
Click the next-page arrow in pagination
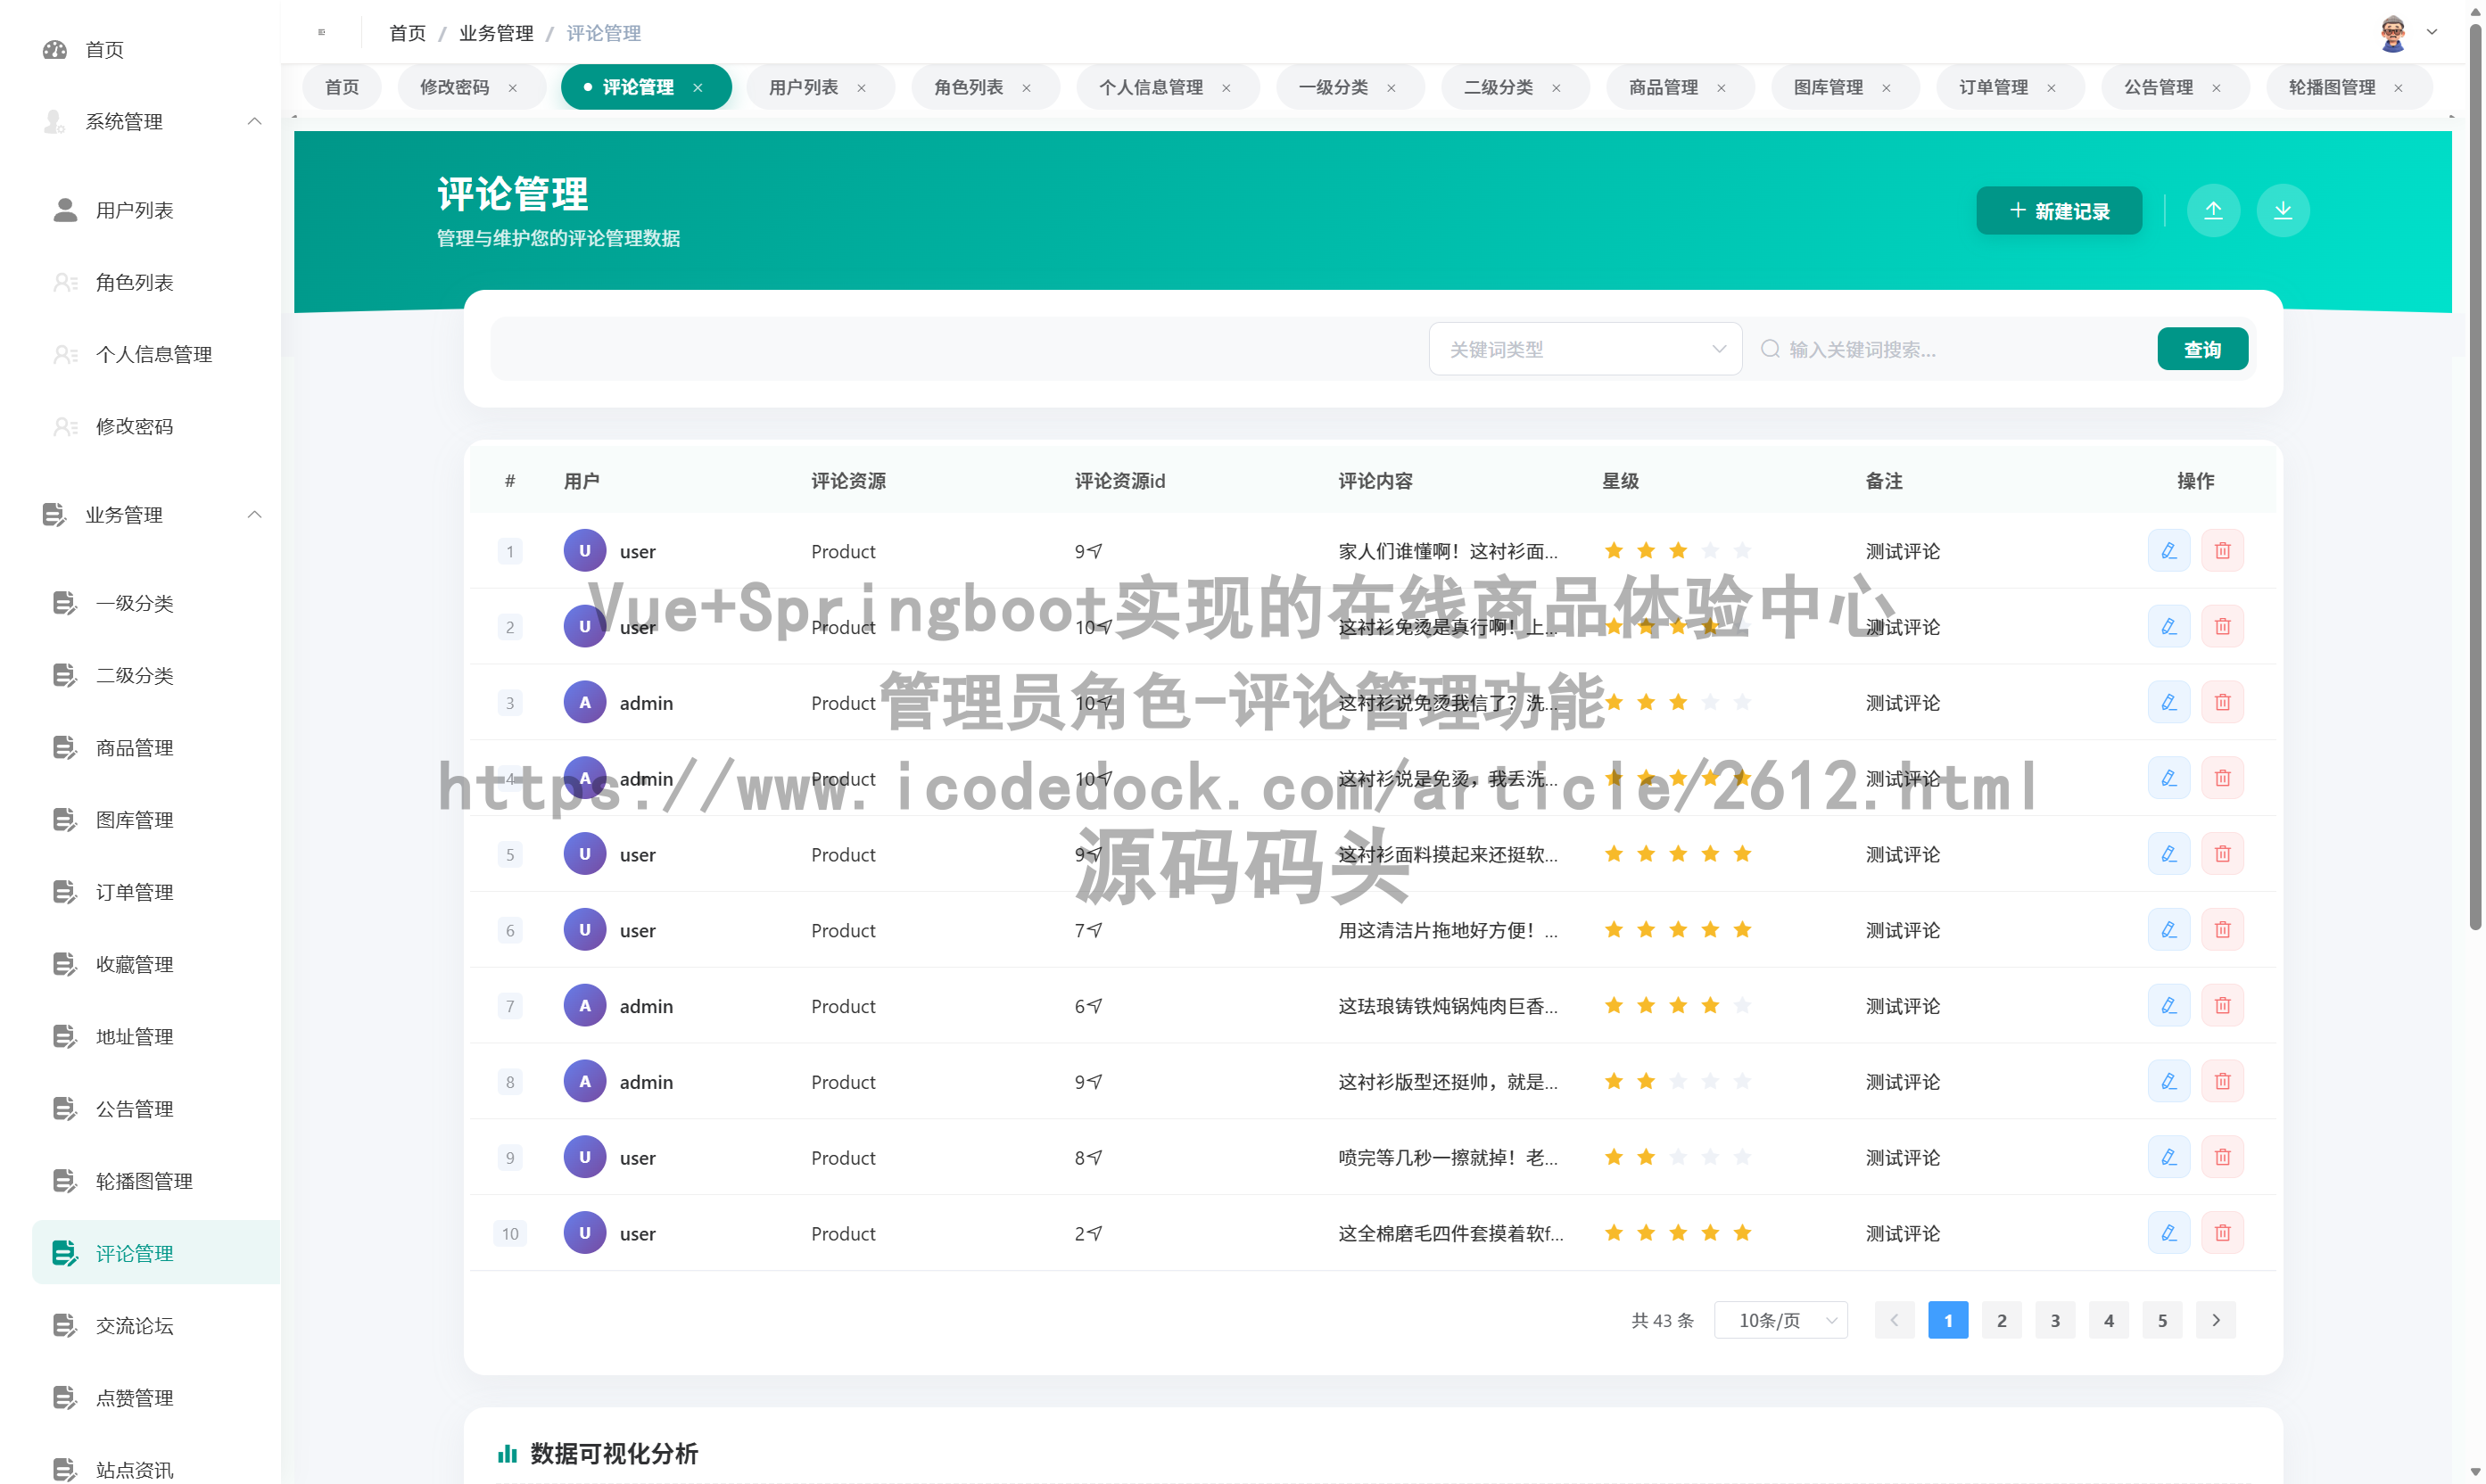[x=2215, y=1319]
